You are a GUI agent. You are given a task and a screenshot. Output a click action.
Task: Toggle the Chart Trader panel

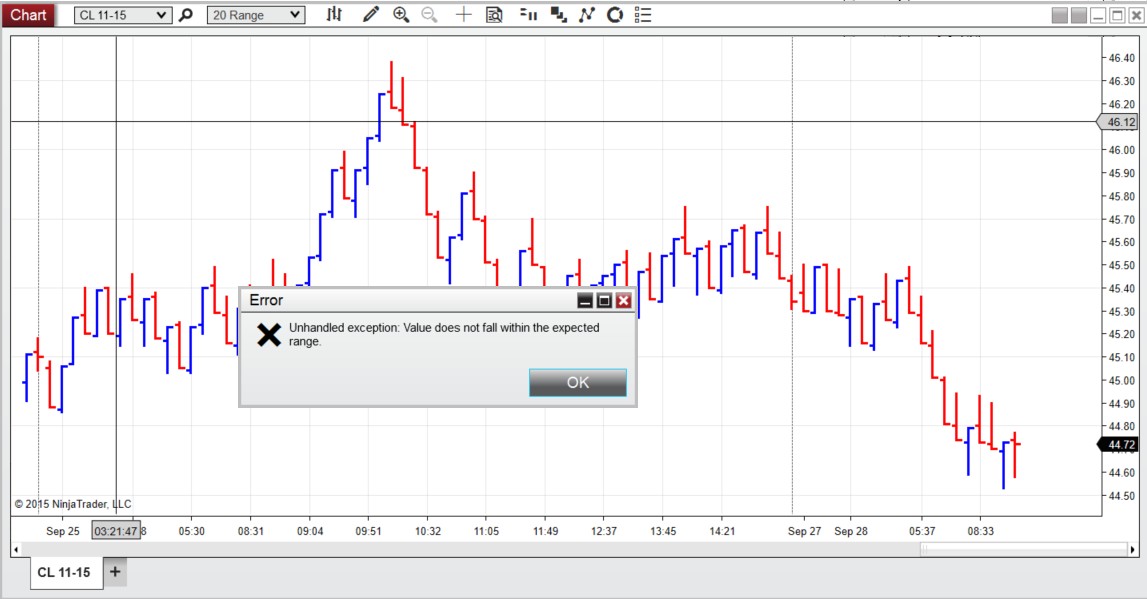528,15
